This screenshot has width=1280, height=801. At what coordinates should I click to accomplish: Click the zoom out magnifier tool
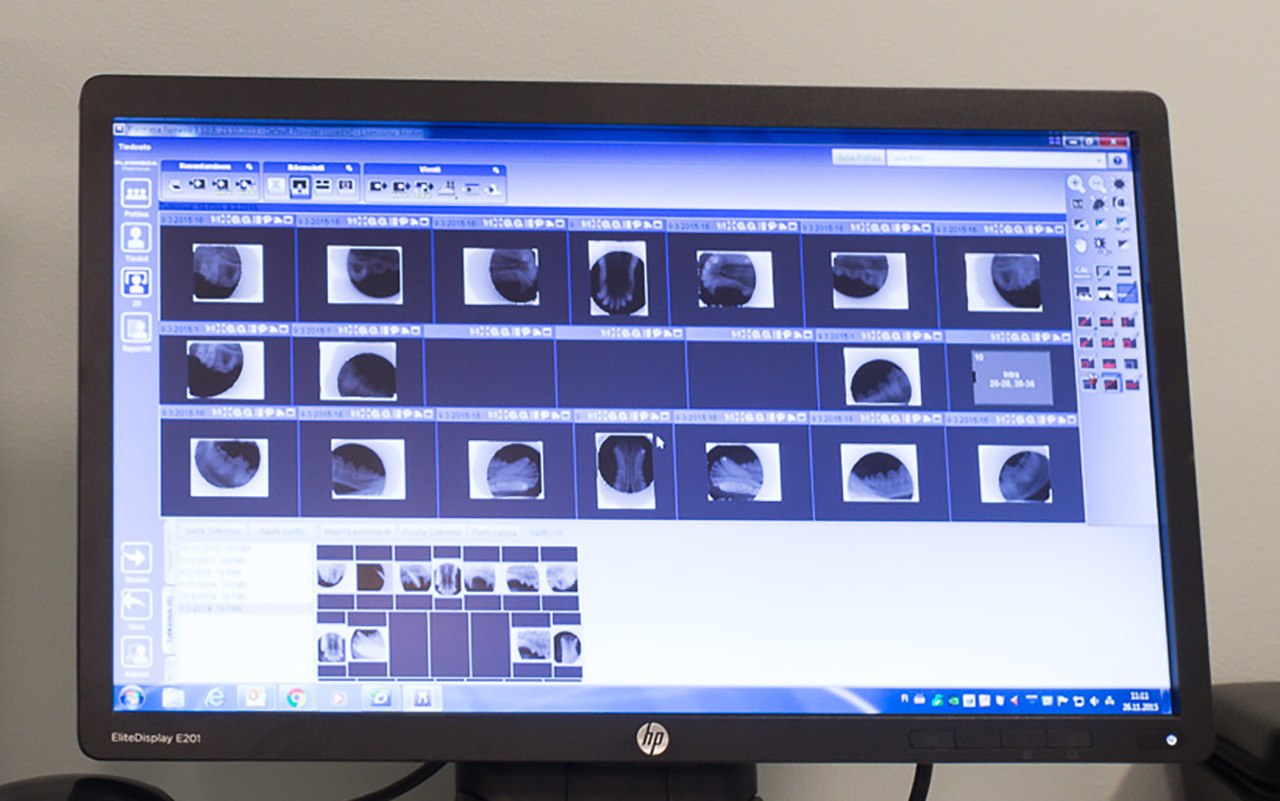pos(1097,184)
